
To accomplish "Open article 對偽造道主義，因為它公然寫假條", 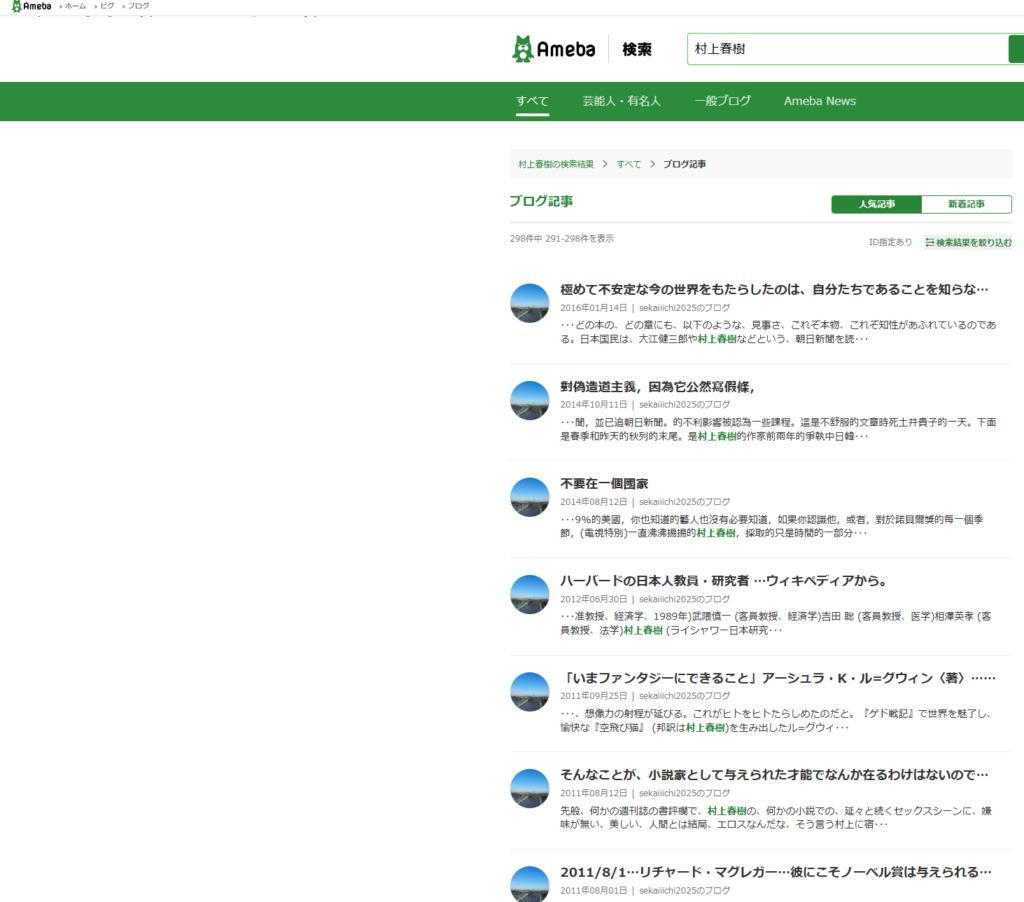I will [657, 387].
